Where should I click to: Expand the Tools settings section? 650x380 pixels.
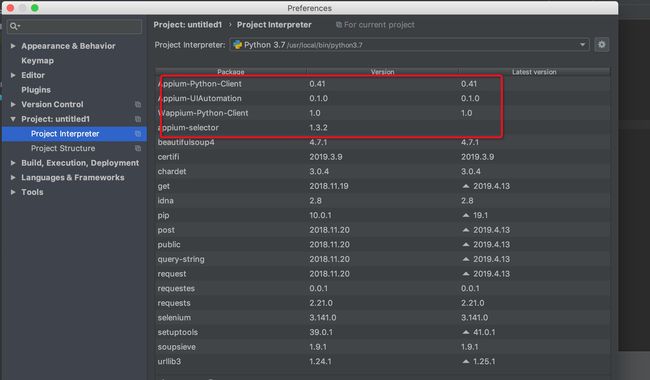pos(13,192)
